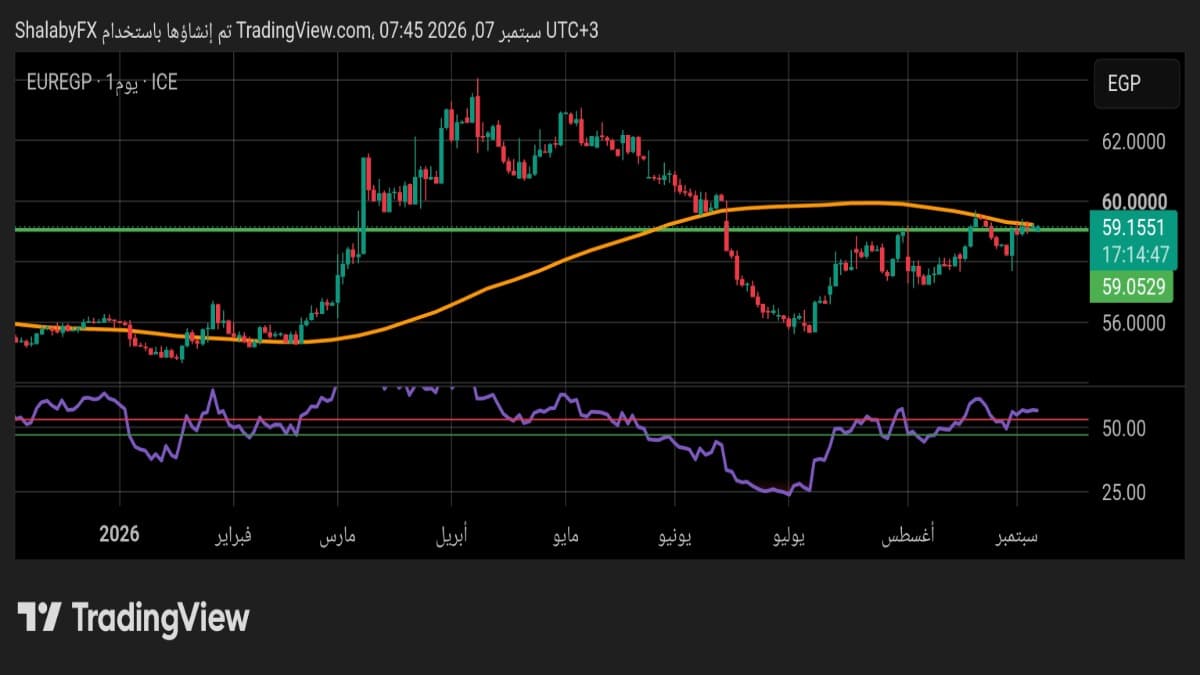Click the "ShalabyFX" author name
This screenshot has height=675, width=1200.
coord(54,31)
